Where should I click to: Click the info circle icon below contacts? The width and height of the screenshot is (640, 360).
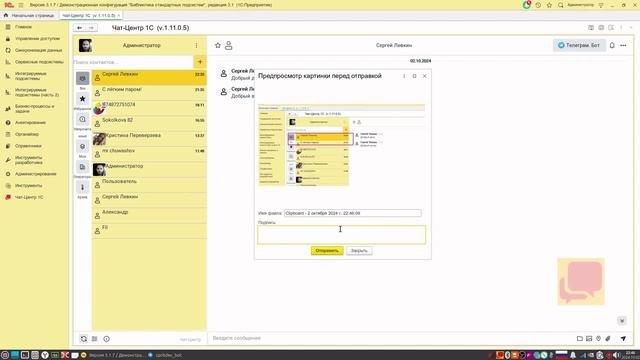(106, 339)
